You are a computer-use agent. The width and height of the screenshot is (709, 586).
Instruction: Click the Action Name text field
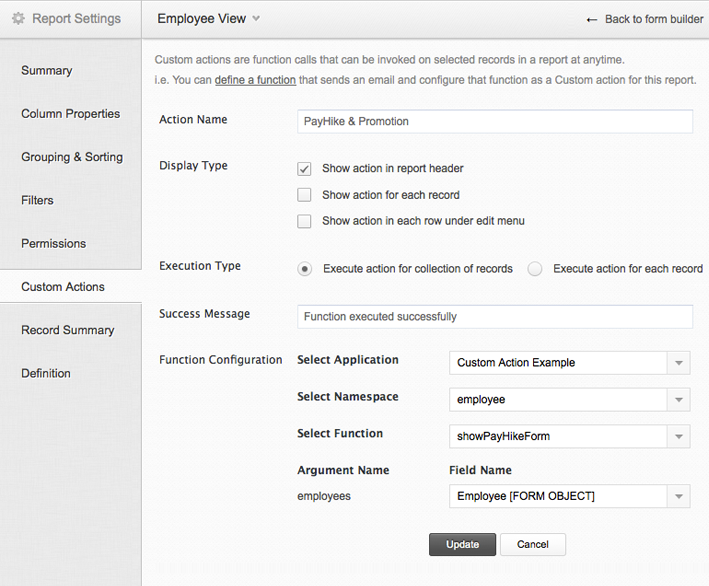pos(495,121)
